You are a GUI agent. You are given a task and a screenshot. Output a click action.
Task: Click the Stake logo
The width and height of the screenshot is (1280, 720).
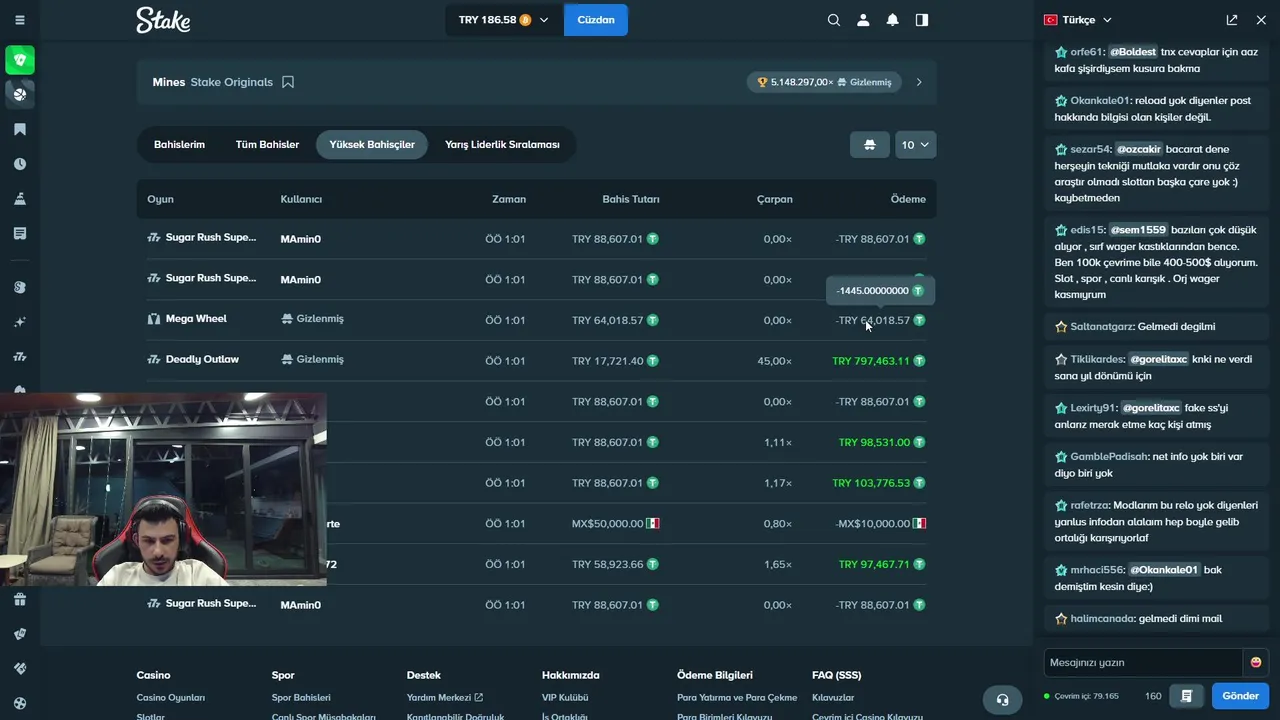tap(163, 20)
